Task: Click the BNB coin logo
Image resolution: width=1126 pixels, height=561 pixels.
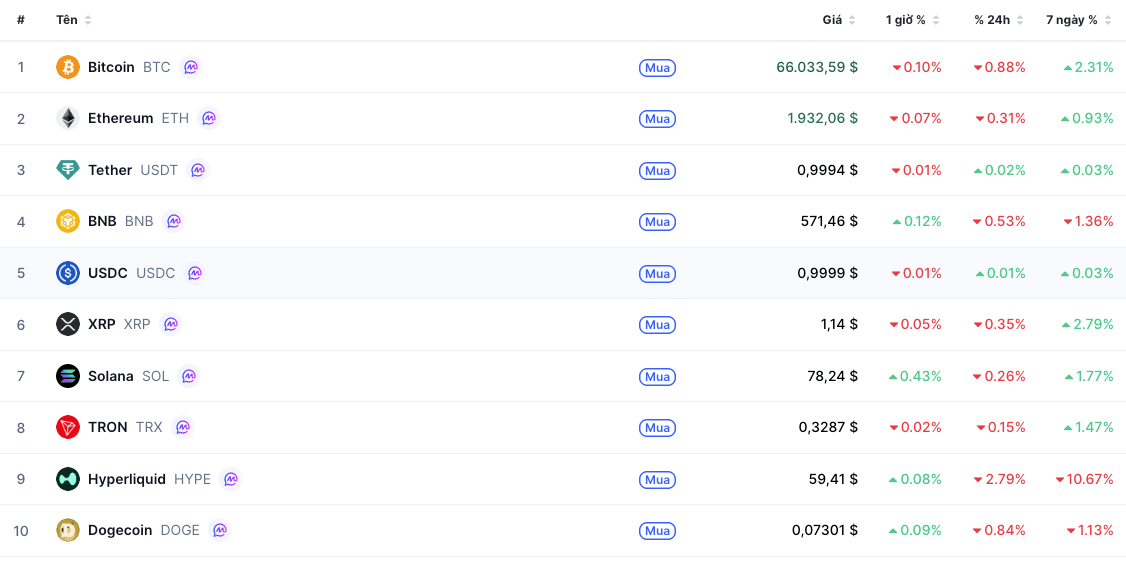Action: [x=68, y=221]
